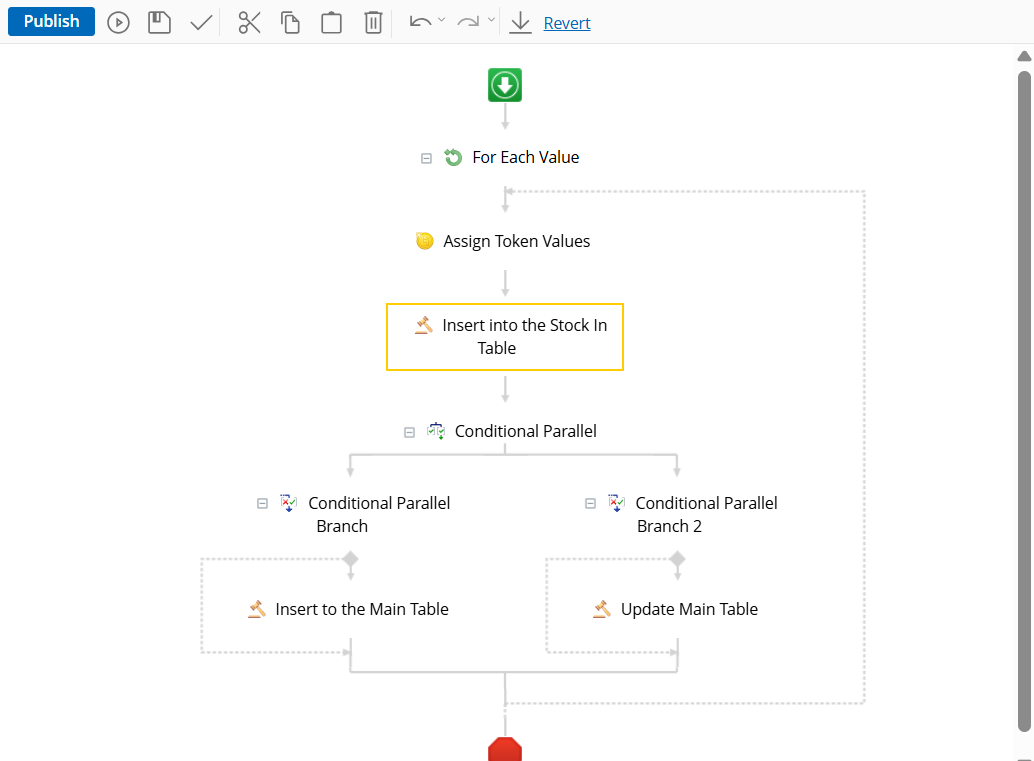The width and height of the screenshot is (1034, 761).
Task: Save the workflow using the floppy disk icon
Action: pyautogui.click(x=159, y=22)
